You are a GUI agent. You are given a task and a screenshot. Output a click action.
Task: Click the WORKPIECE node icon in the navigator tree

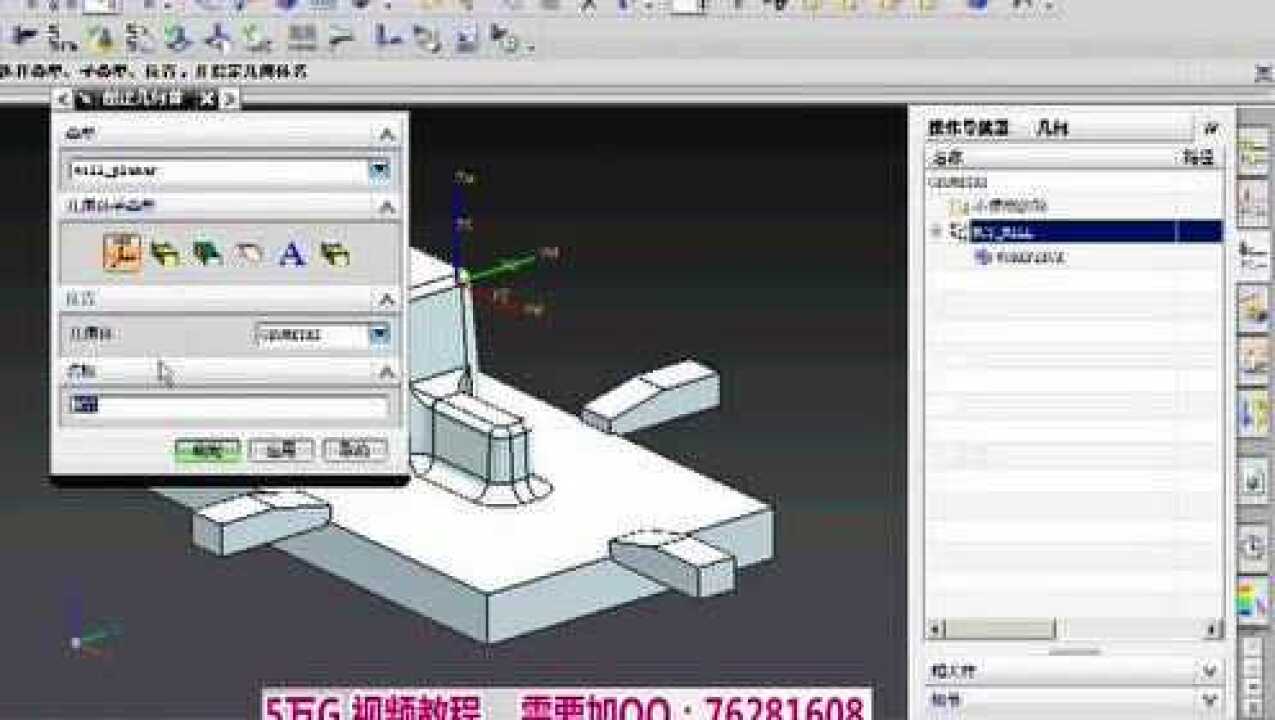tap(985, 256)
